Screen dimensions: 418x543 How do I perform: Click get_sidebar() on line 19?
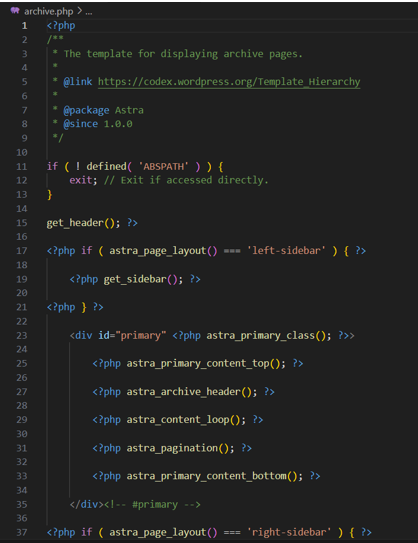pos(141,279)
